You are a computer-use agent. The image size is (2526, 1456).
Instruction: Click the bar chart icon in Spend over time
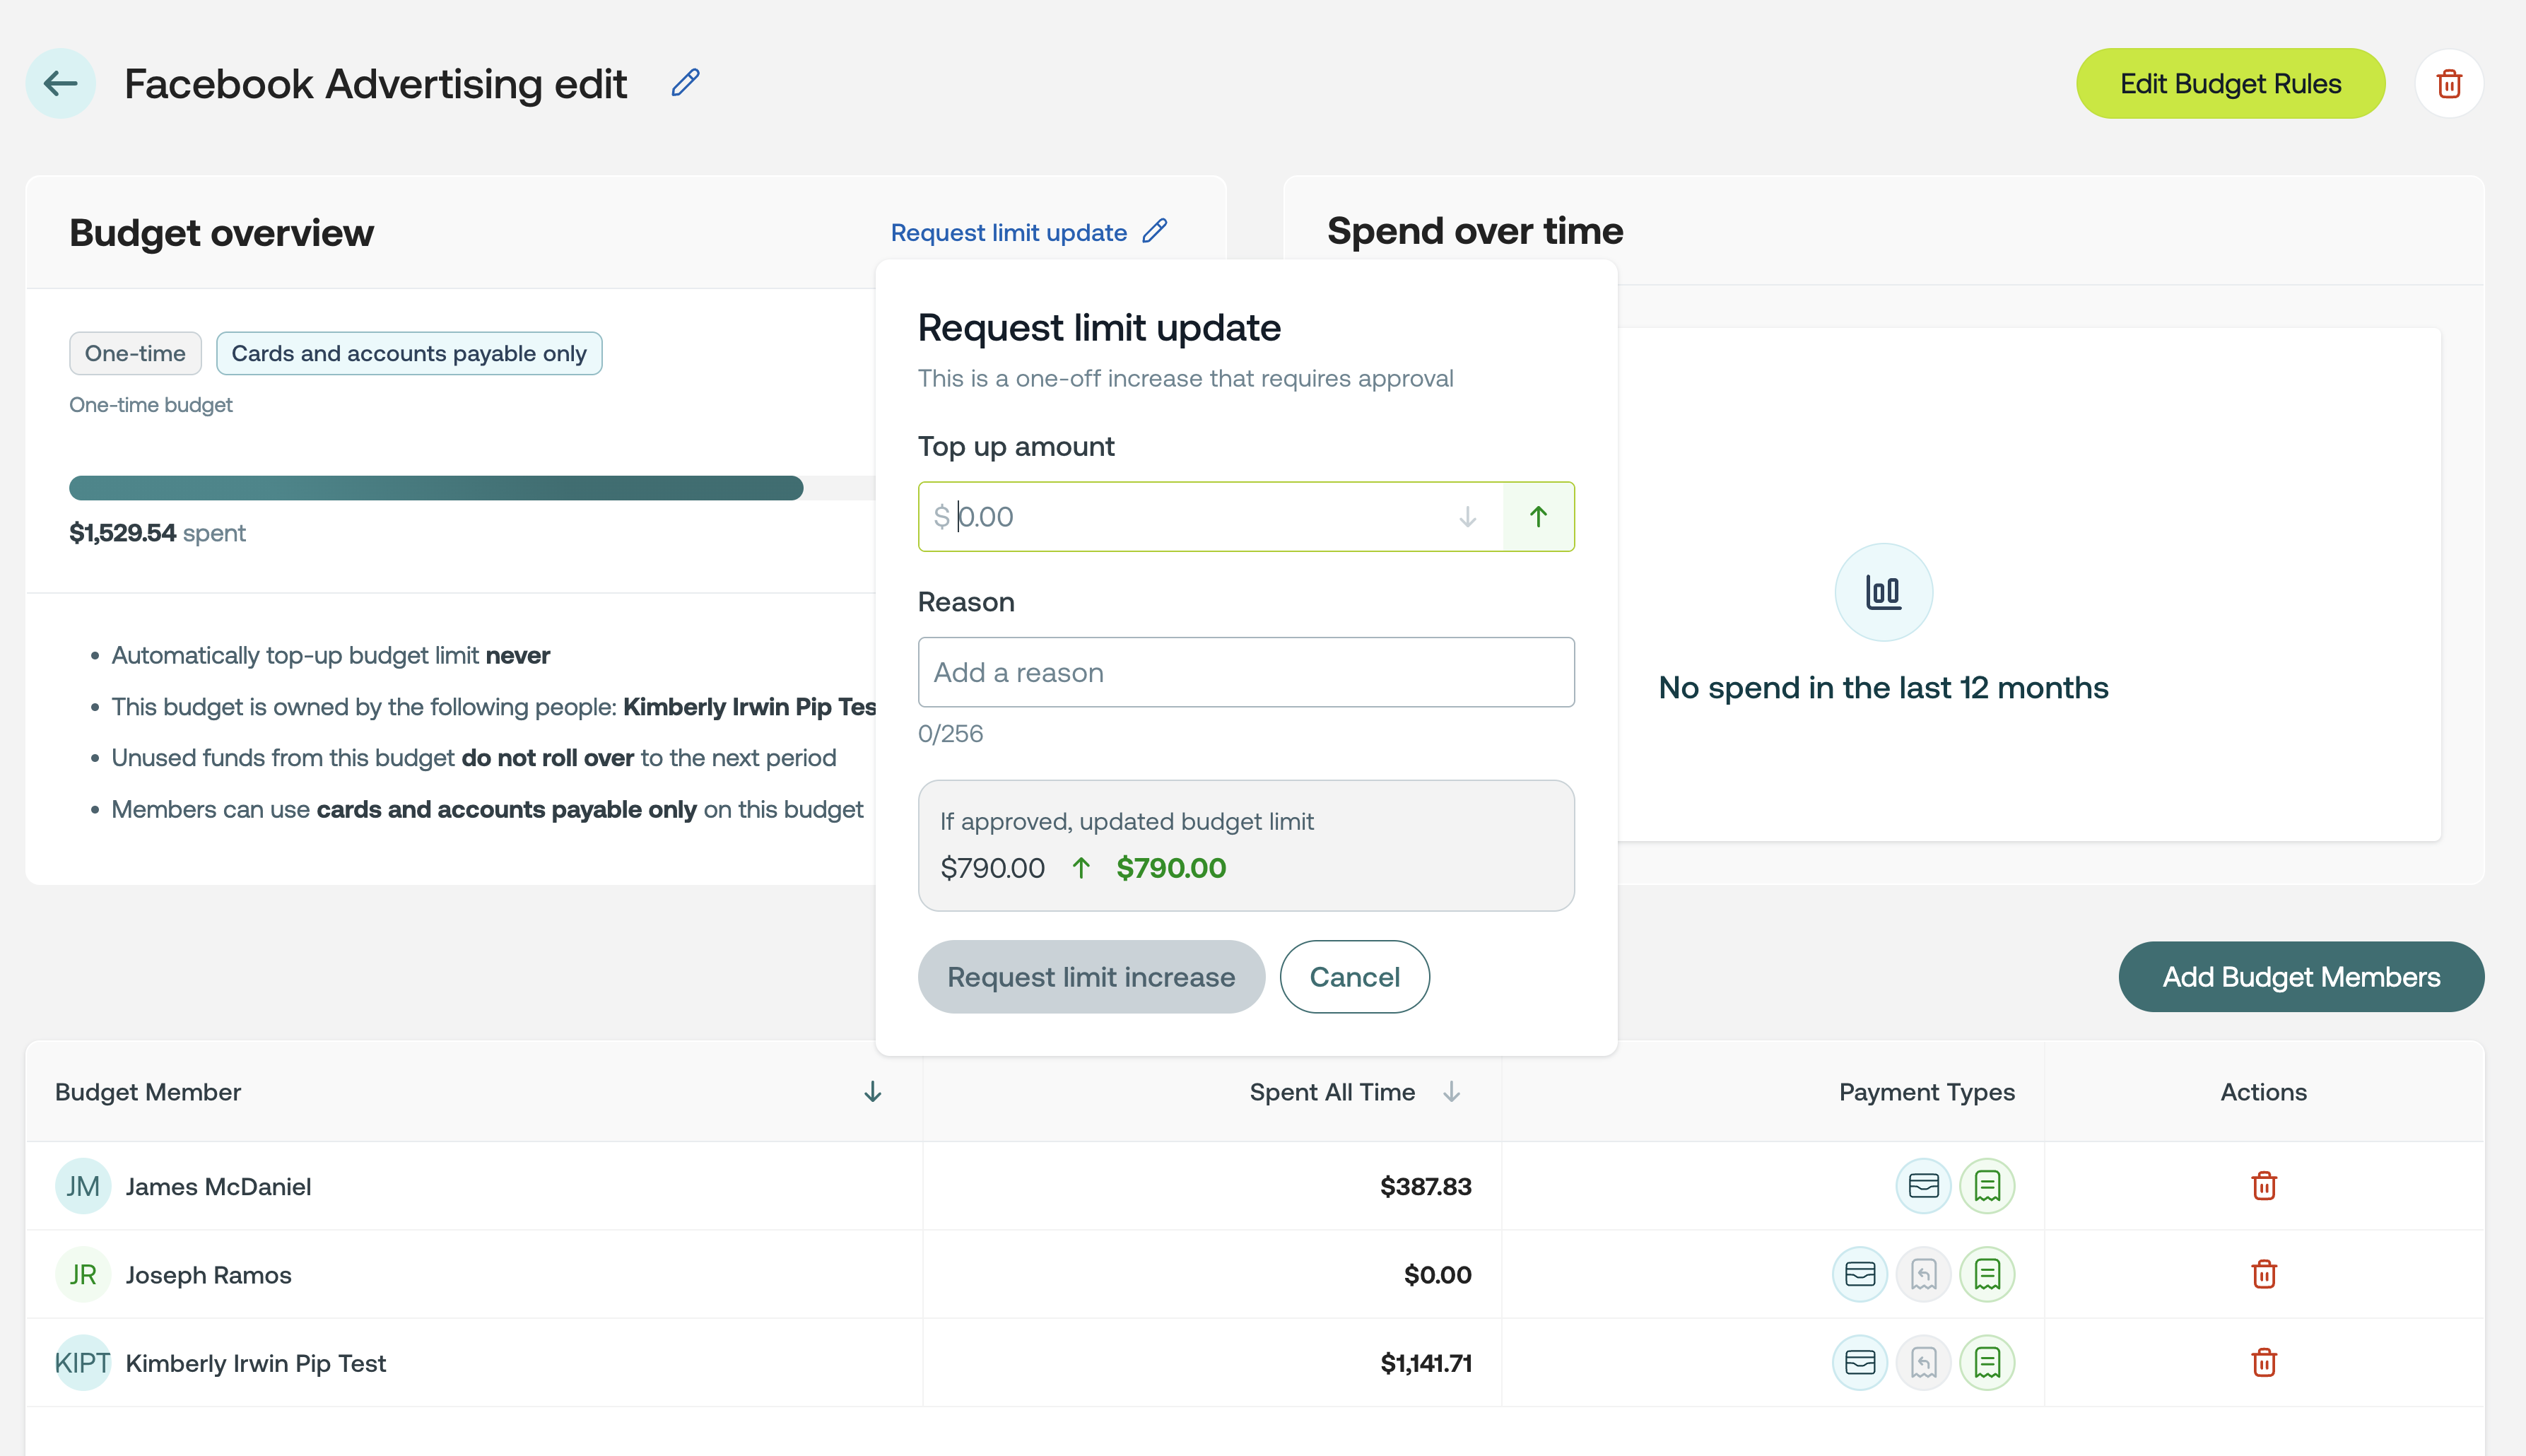click(1883, 591)
